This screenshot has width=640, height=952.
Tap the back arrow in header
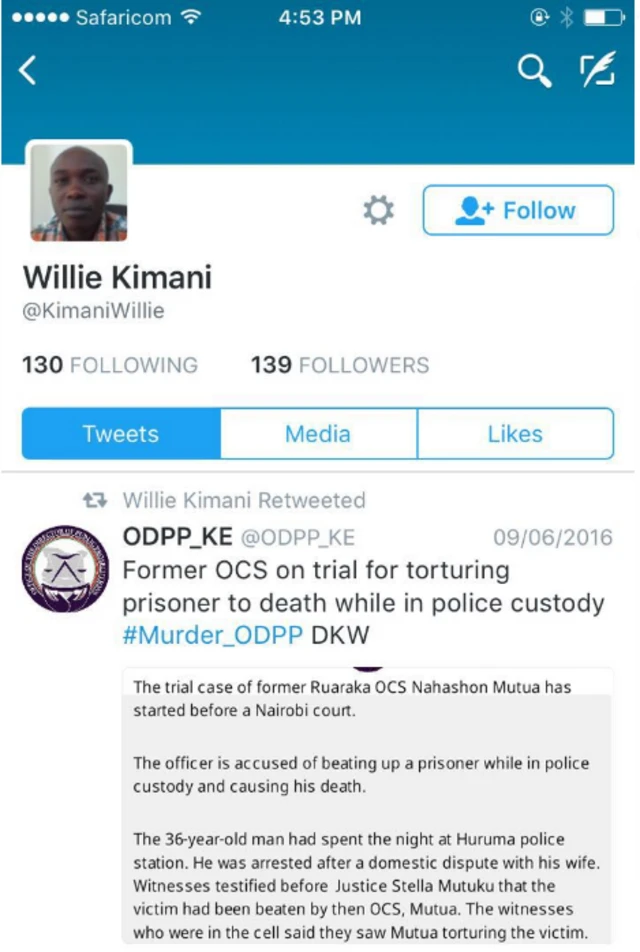(27, 70)
